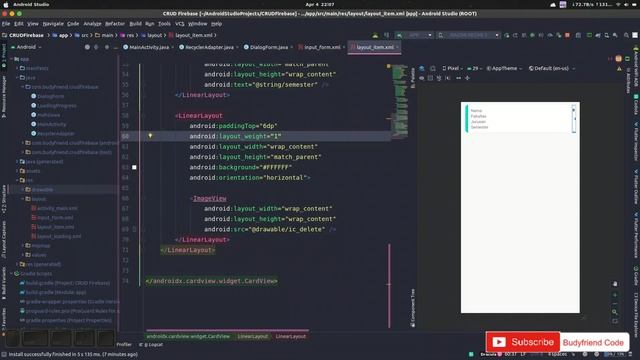640x360 pixels.
Task: Click YouTube Subscribe button overlay
Action: coord(523,342)
